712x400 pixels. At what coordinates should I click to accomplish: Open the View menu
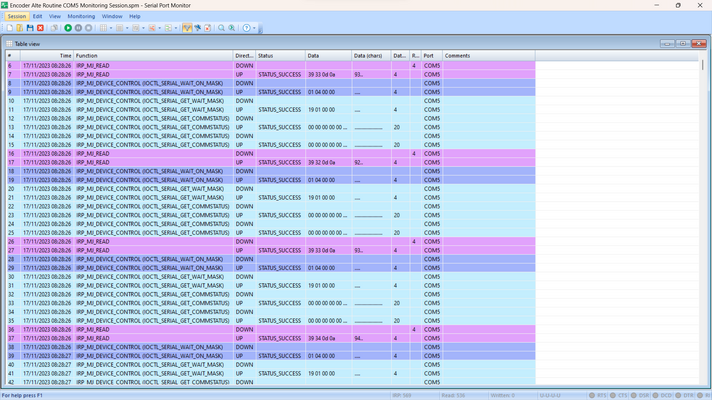pyautogui.click(x=54, y=16)
